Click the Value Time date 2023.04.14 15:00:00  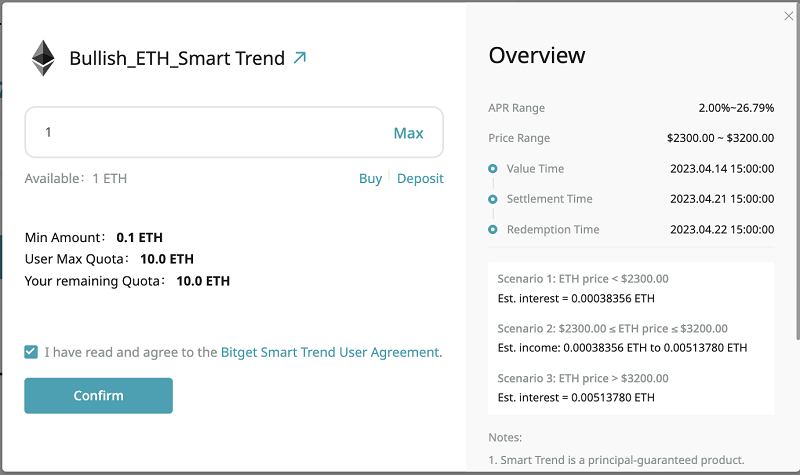click(x=722, y=168)
